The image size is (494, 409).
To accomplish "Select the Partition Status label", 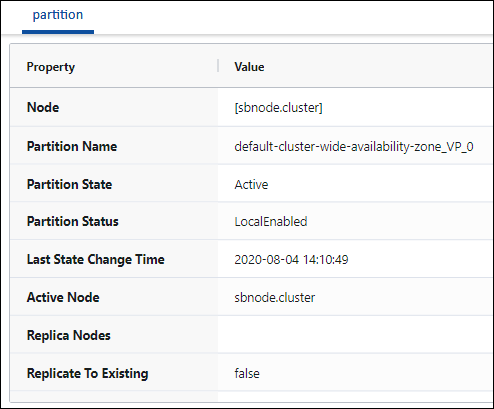I will tap(73, 221).
